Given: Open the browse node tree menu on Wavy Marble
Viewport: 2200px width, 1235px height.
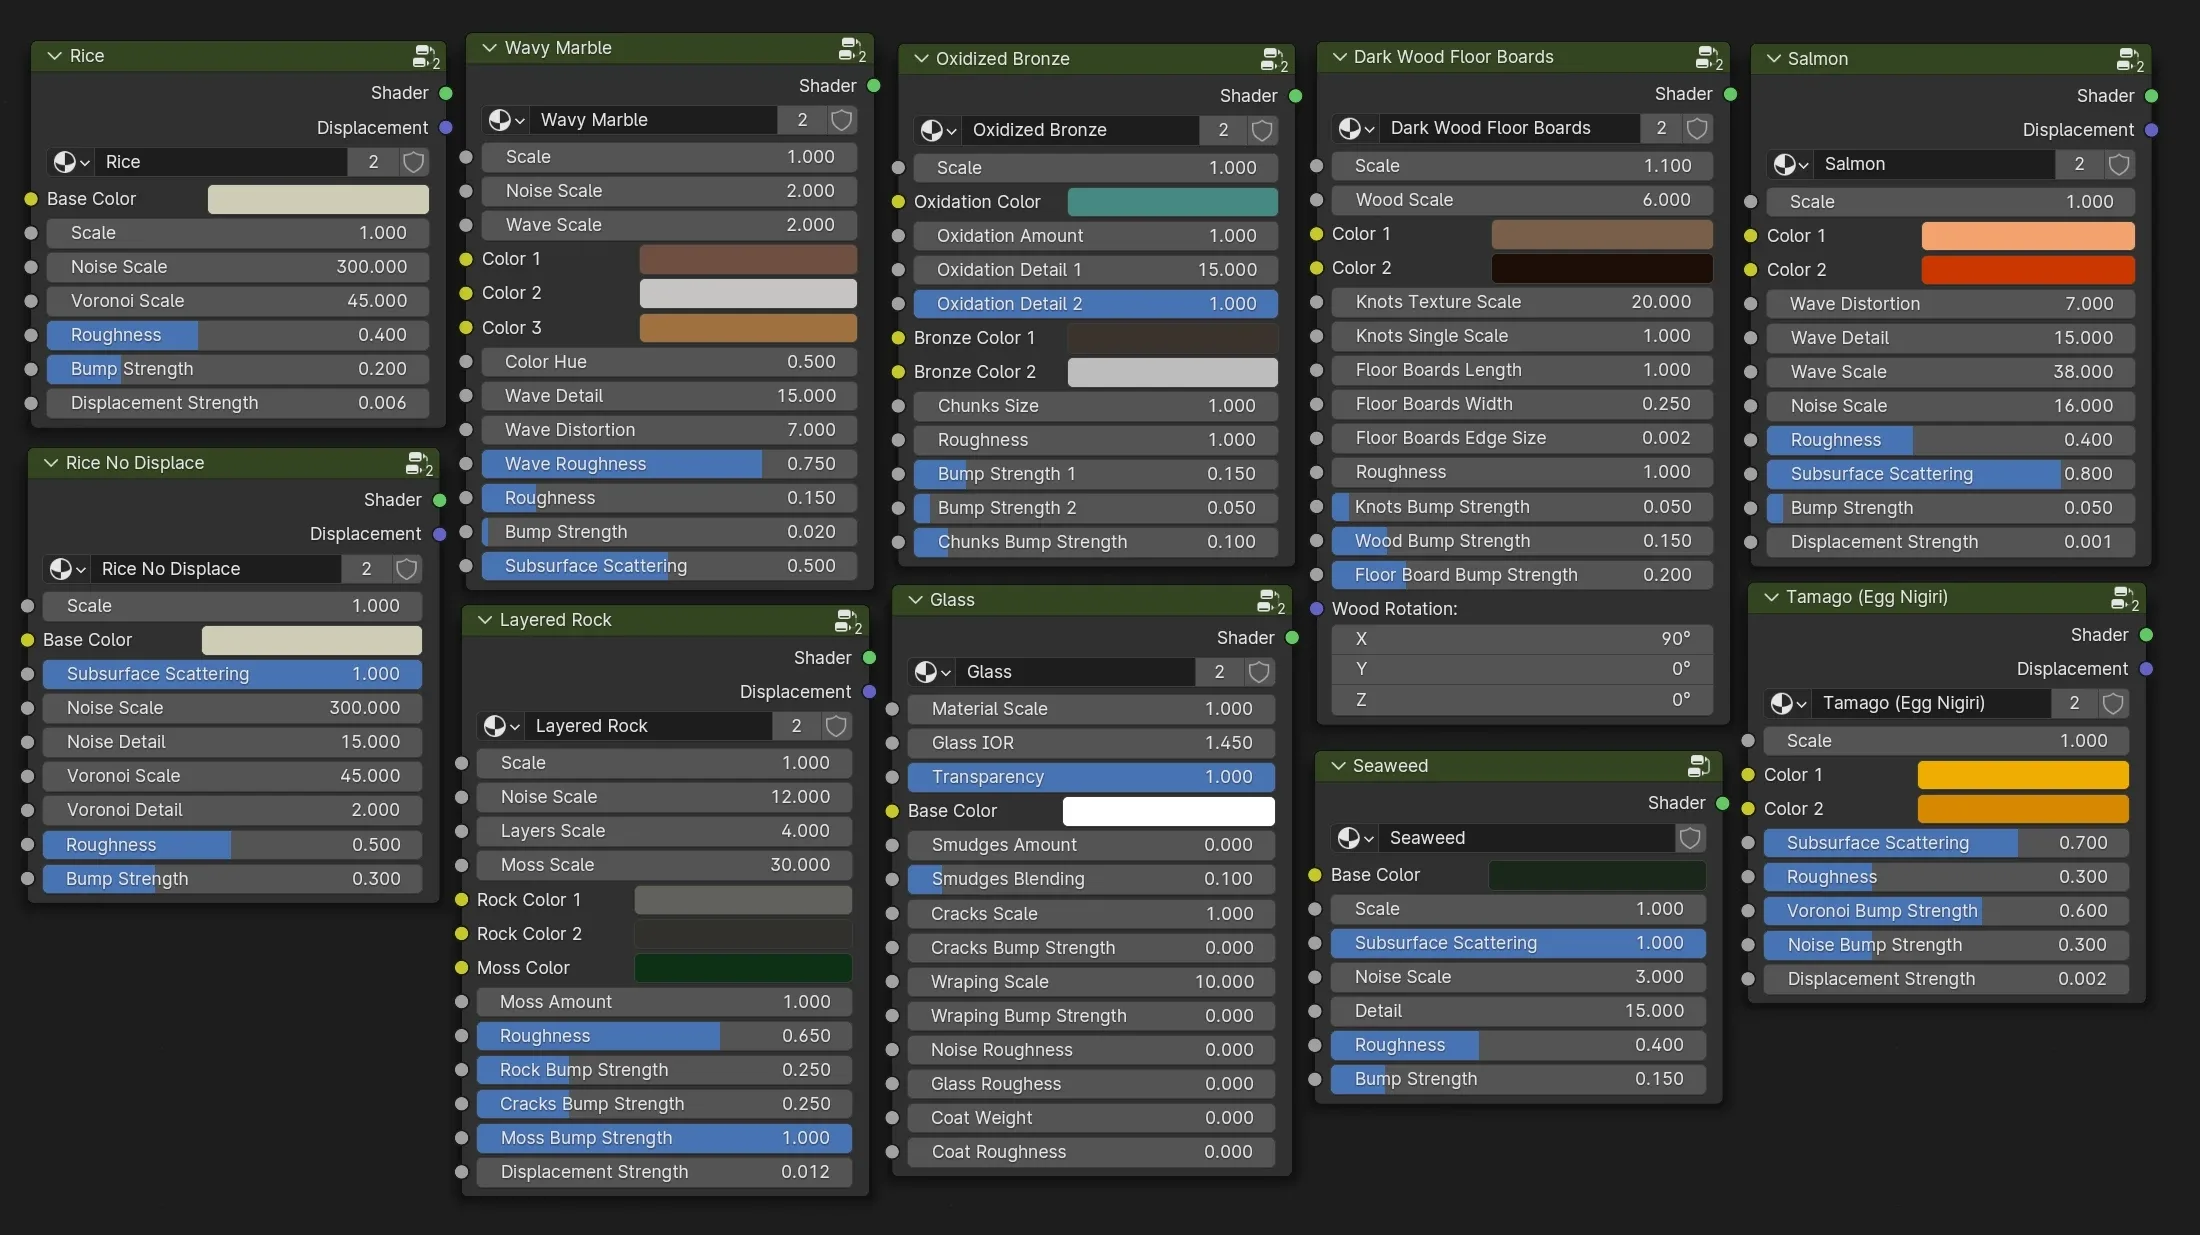Looking at the screenshot, I should [x=506, y=120].
